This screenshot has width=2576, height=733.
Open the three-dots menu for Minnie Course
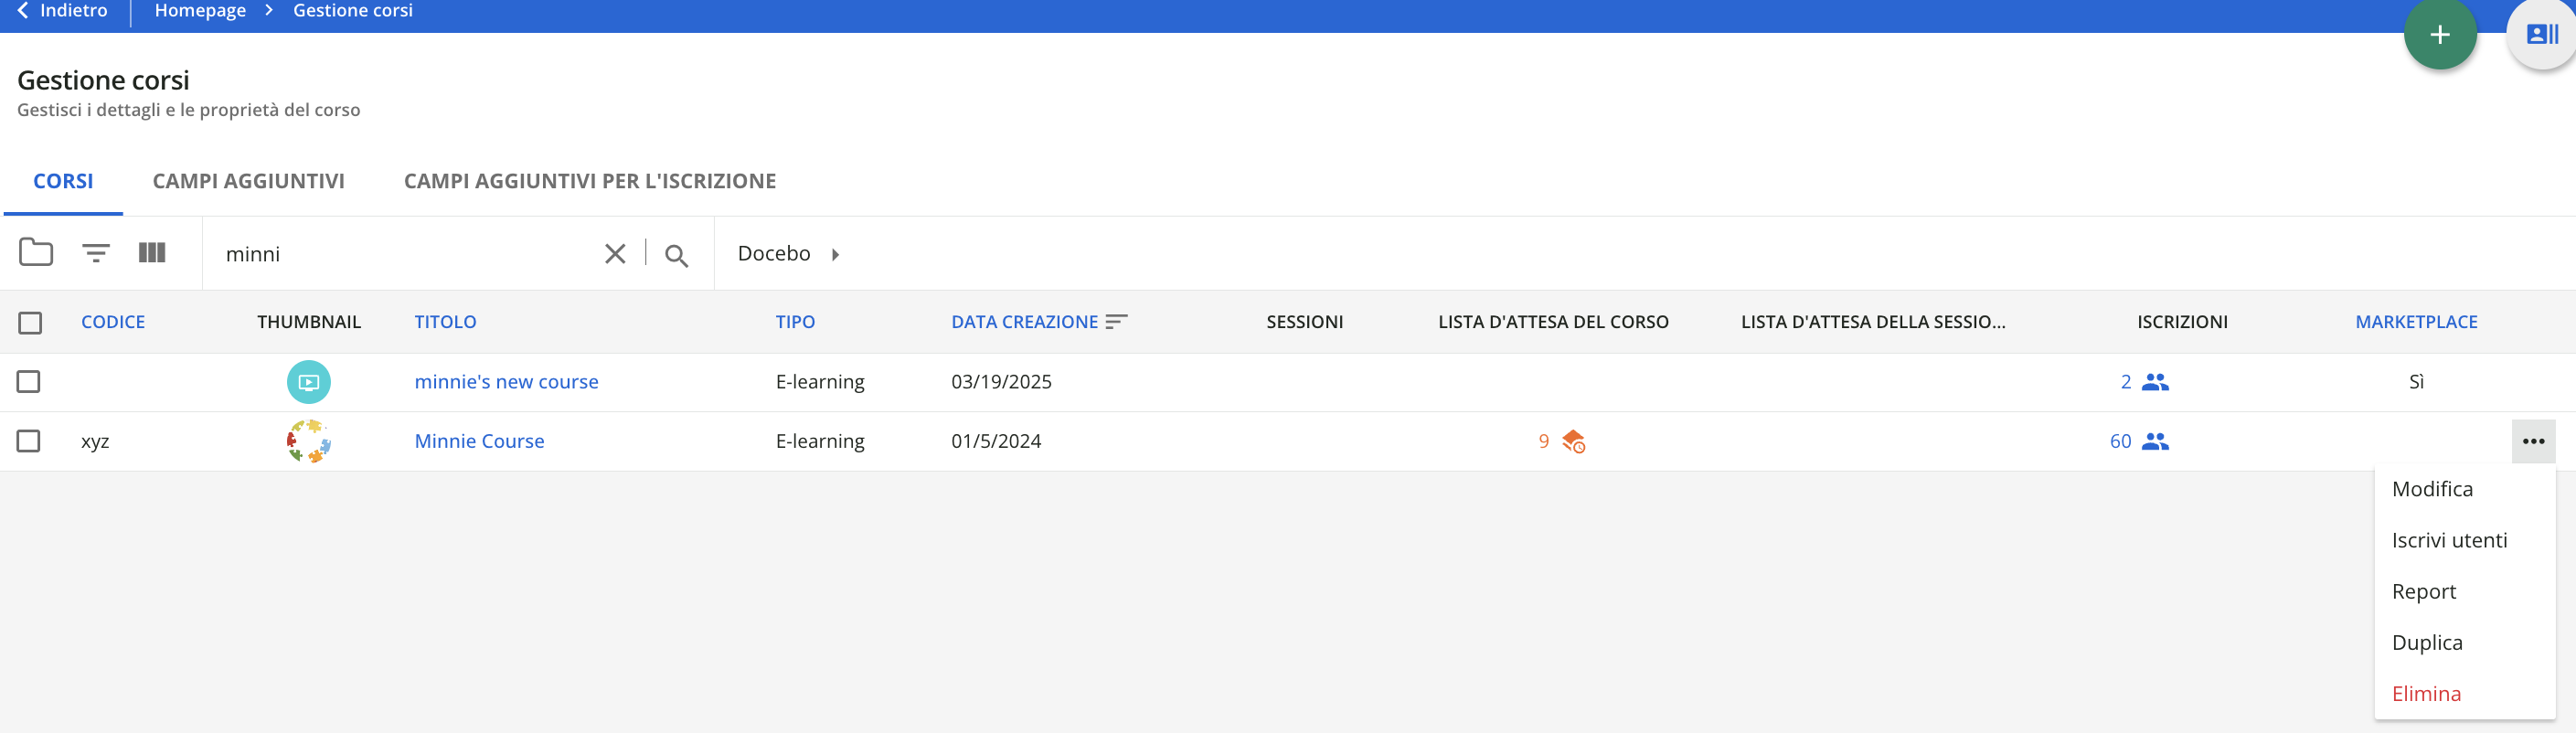pos(2532,441)
